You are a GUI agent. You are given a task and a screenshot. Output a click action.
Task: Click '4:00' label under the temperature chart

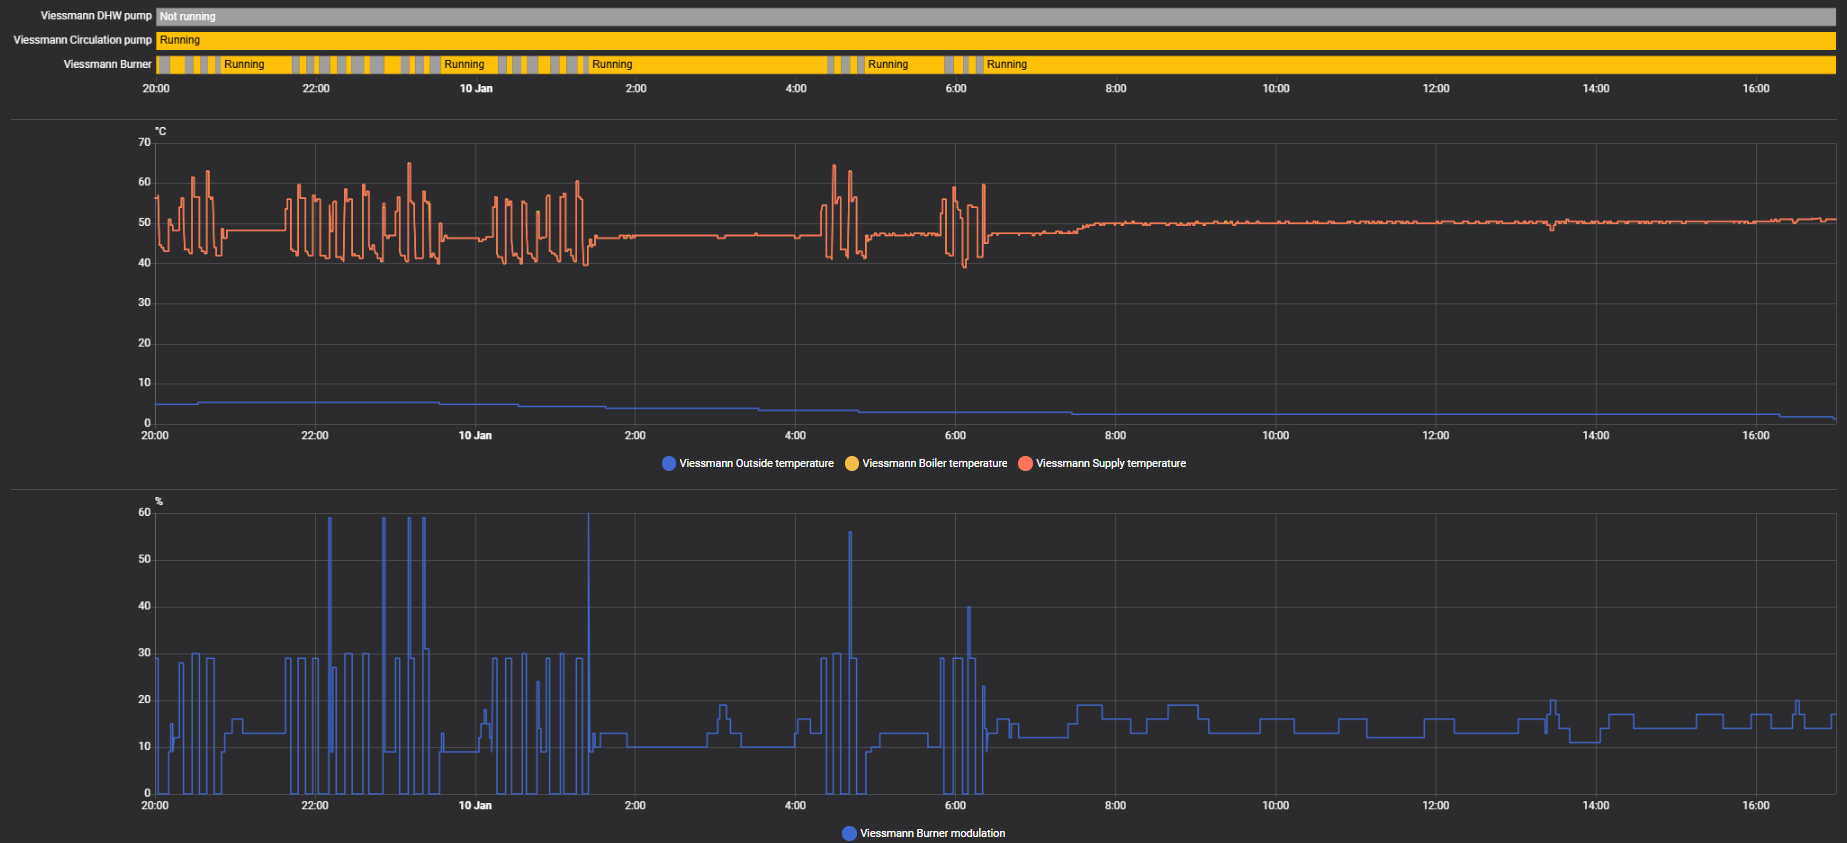coord(795,436)
